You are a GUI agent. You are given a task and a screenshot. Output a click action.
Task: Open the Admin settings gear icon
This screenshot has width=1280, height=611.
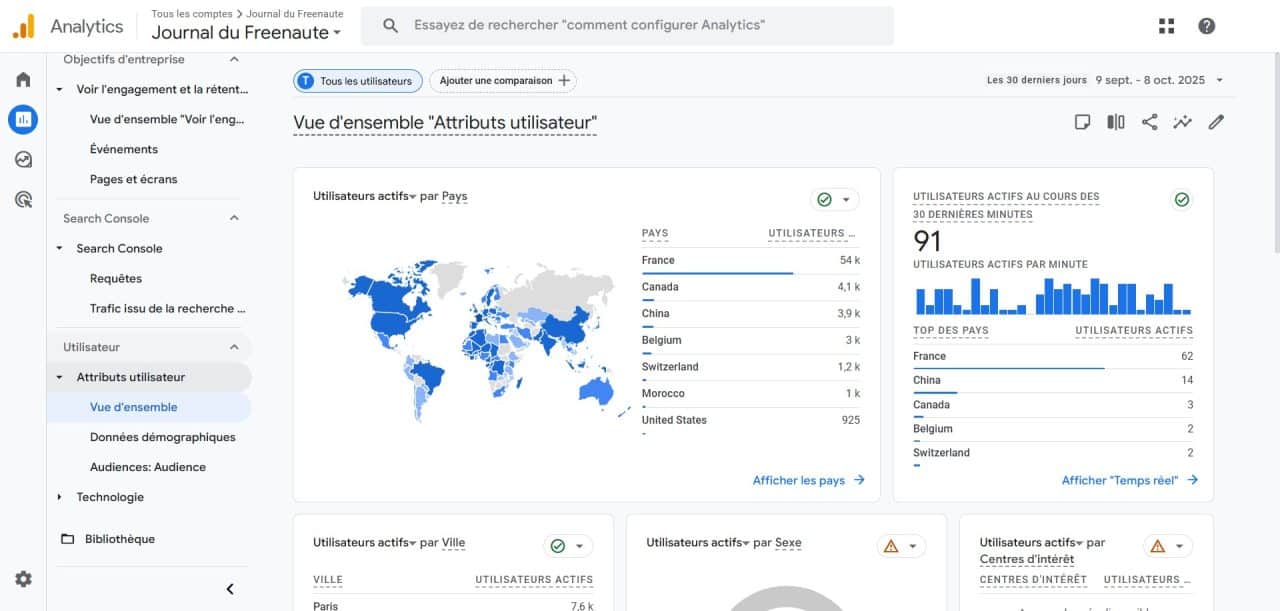[23, 579]
